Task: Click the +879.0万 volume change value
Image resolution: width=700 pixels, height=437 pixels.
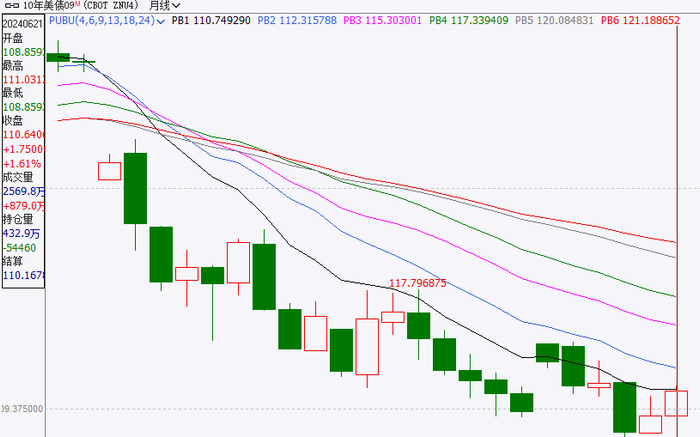Action: pos(24,206)
